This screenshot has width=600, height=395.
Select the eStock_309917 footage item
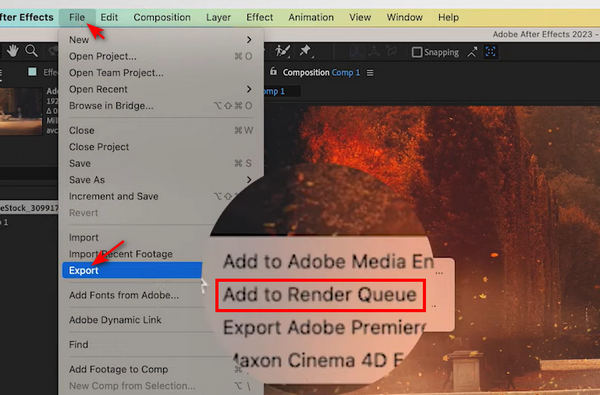(x=29, y=208)
